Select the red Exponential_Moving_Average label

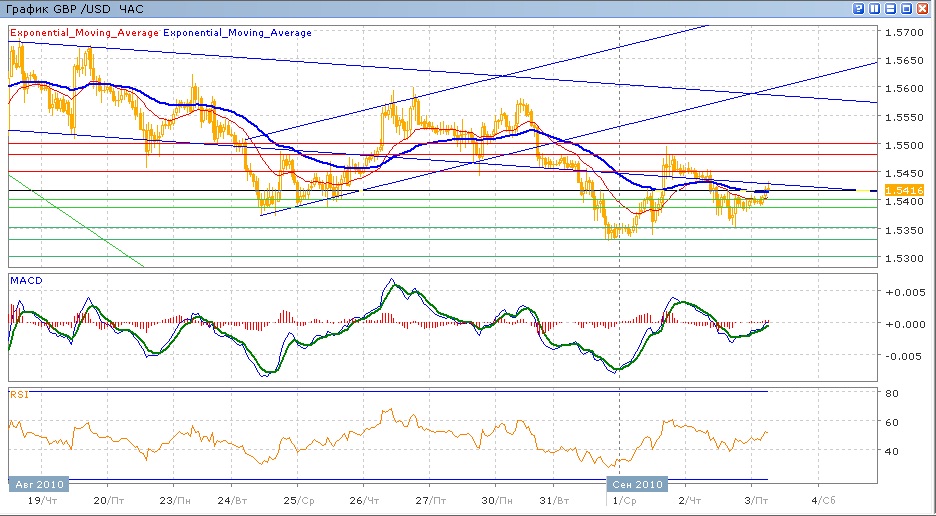(84, 33)
